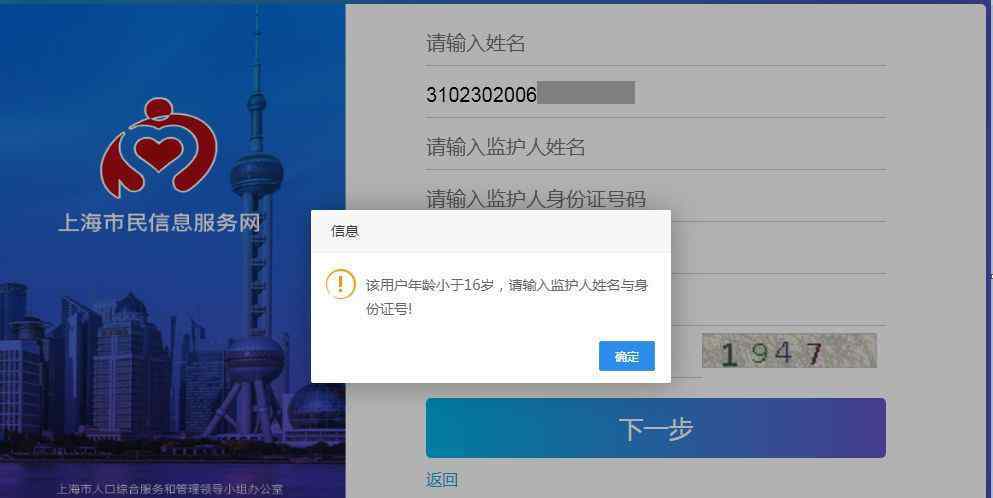The height and width of the screenshot is (498, 993).
Task: Click the digit 7 in the captcha
Action: point(814,354)
